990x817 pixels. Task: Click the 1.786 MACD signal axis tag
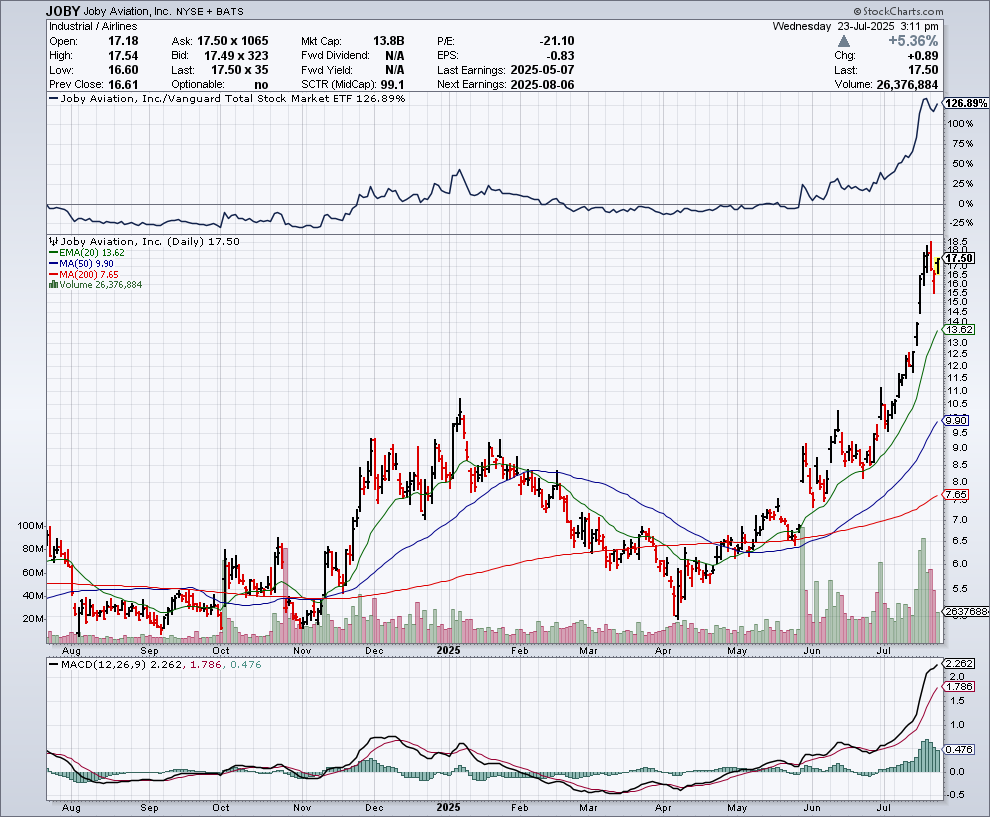[958, 686]
